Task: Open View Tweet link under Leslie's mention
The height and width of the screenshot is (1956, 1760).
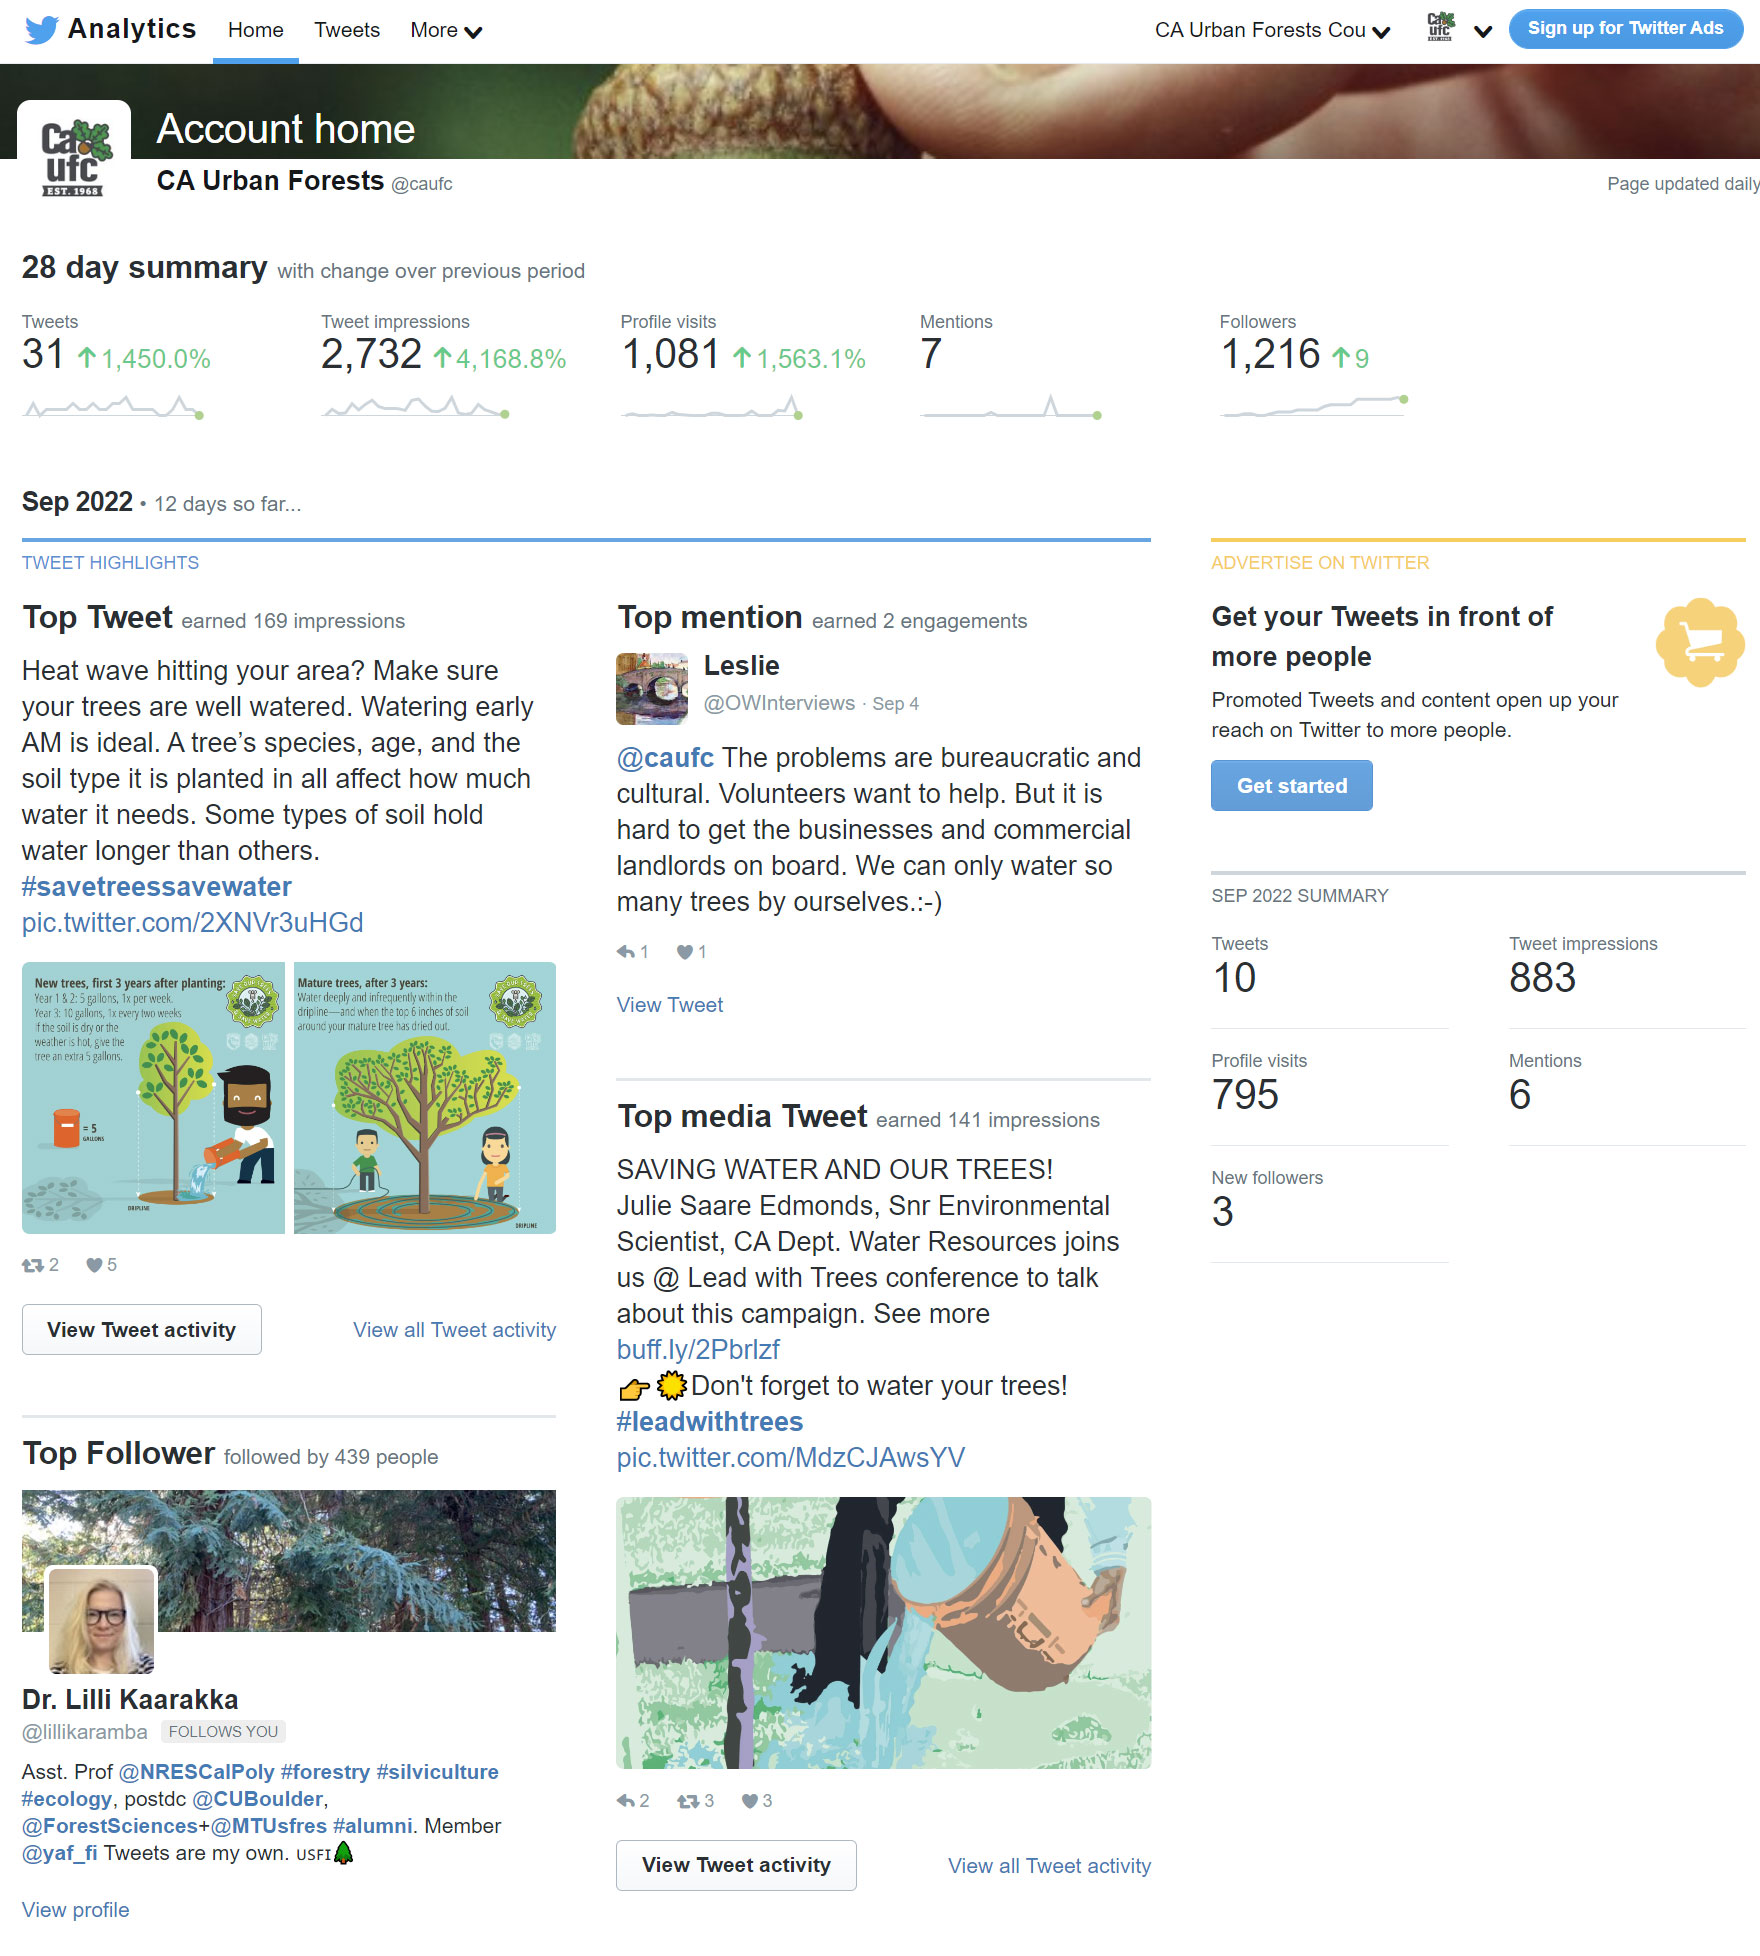Action: pyautogui.click(x=669, y=1005)
